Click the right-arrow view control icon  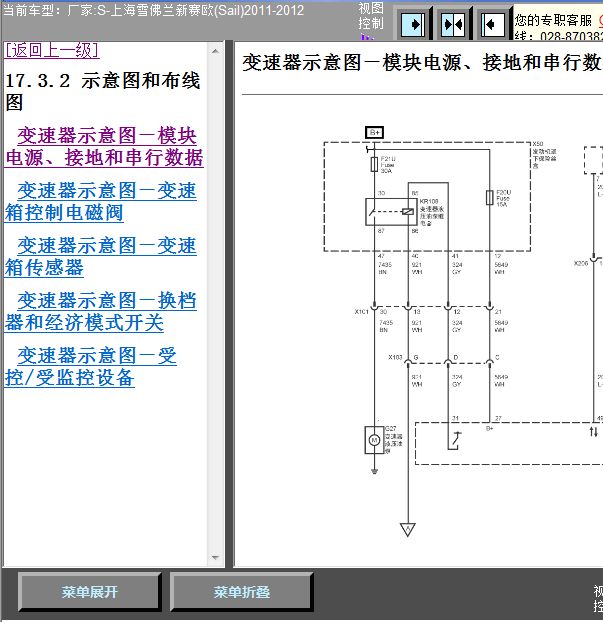point(413,25)
